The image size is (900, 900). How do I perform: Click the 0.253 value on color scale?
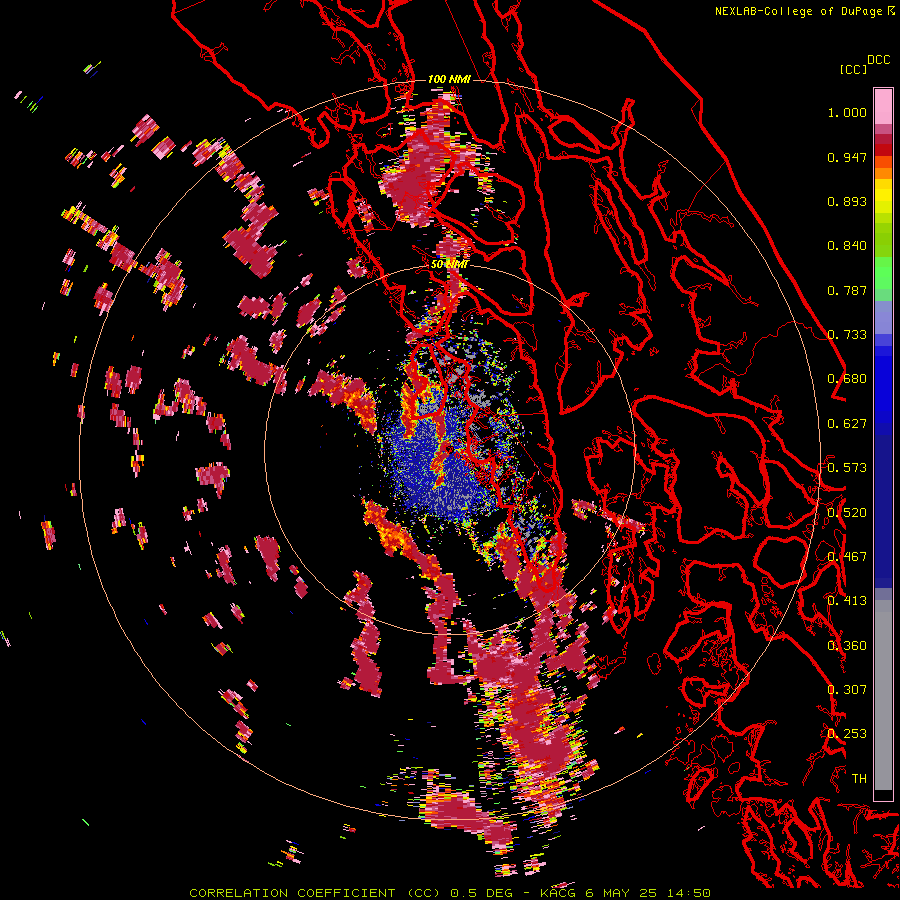tap(847, 734)
